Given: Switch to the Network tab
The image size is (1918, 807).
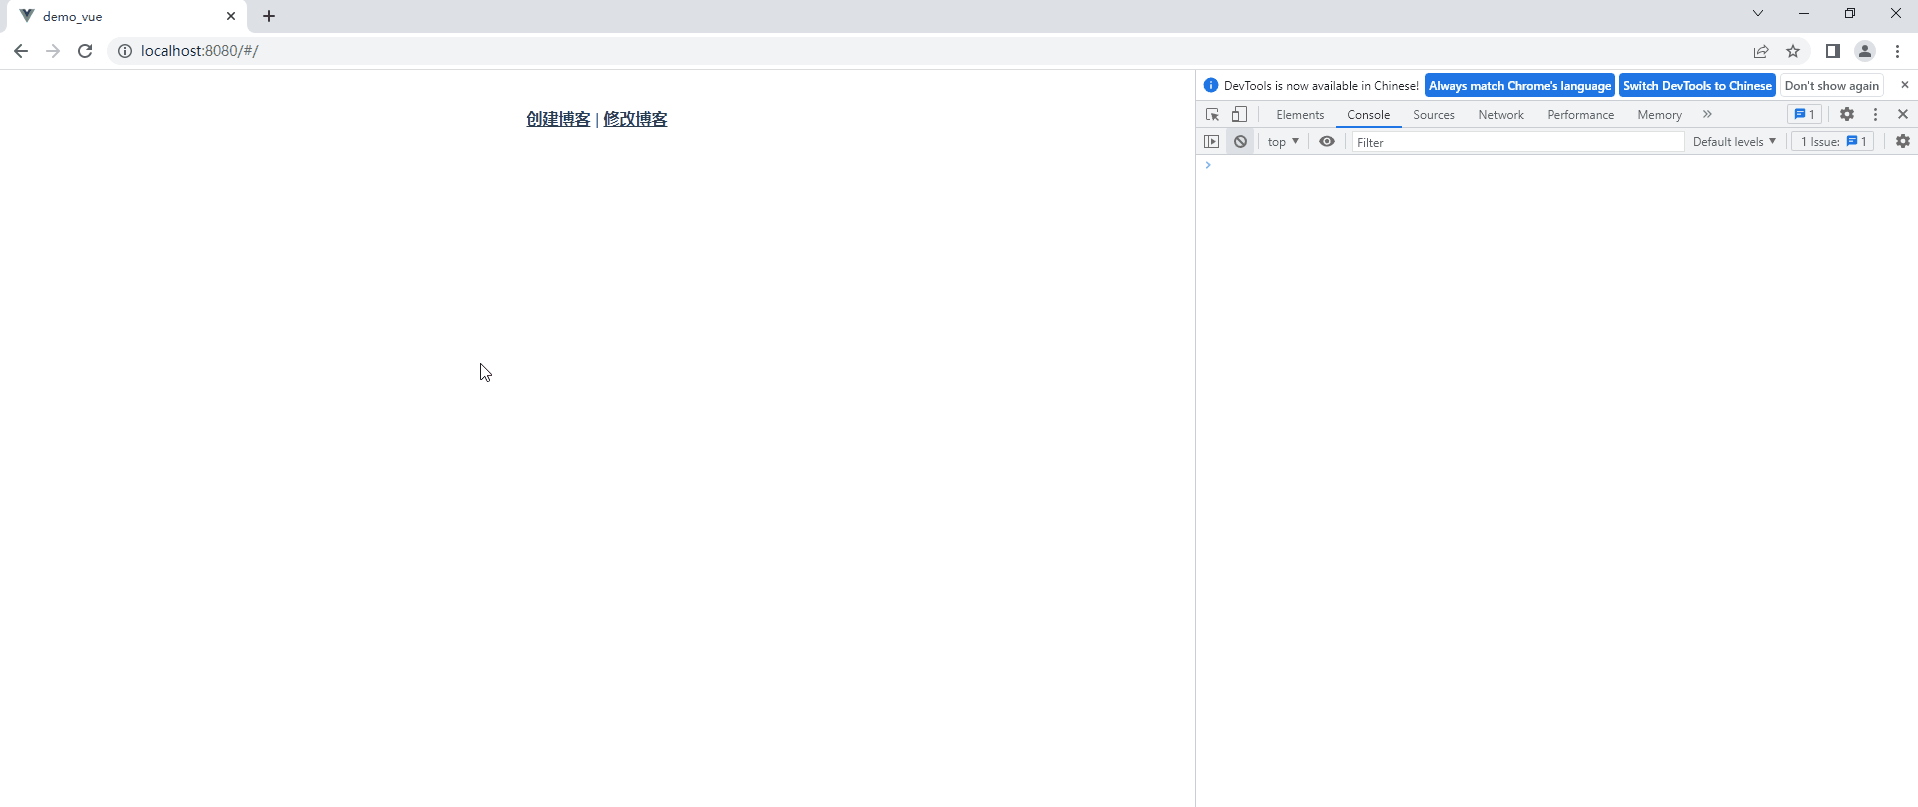Looking at the screenshot, I should (x=1500, y=115).
